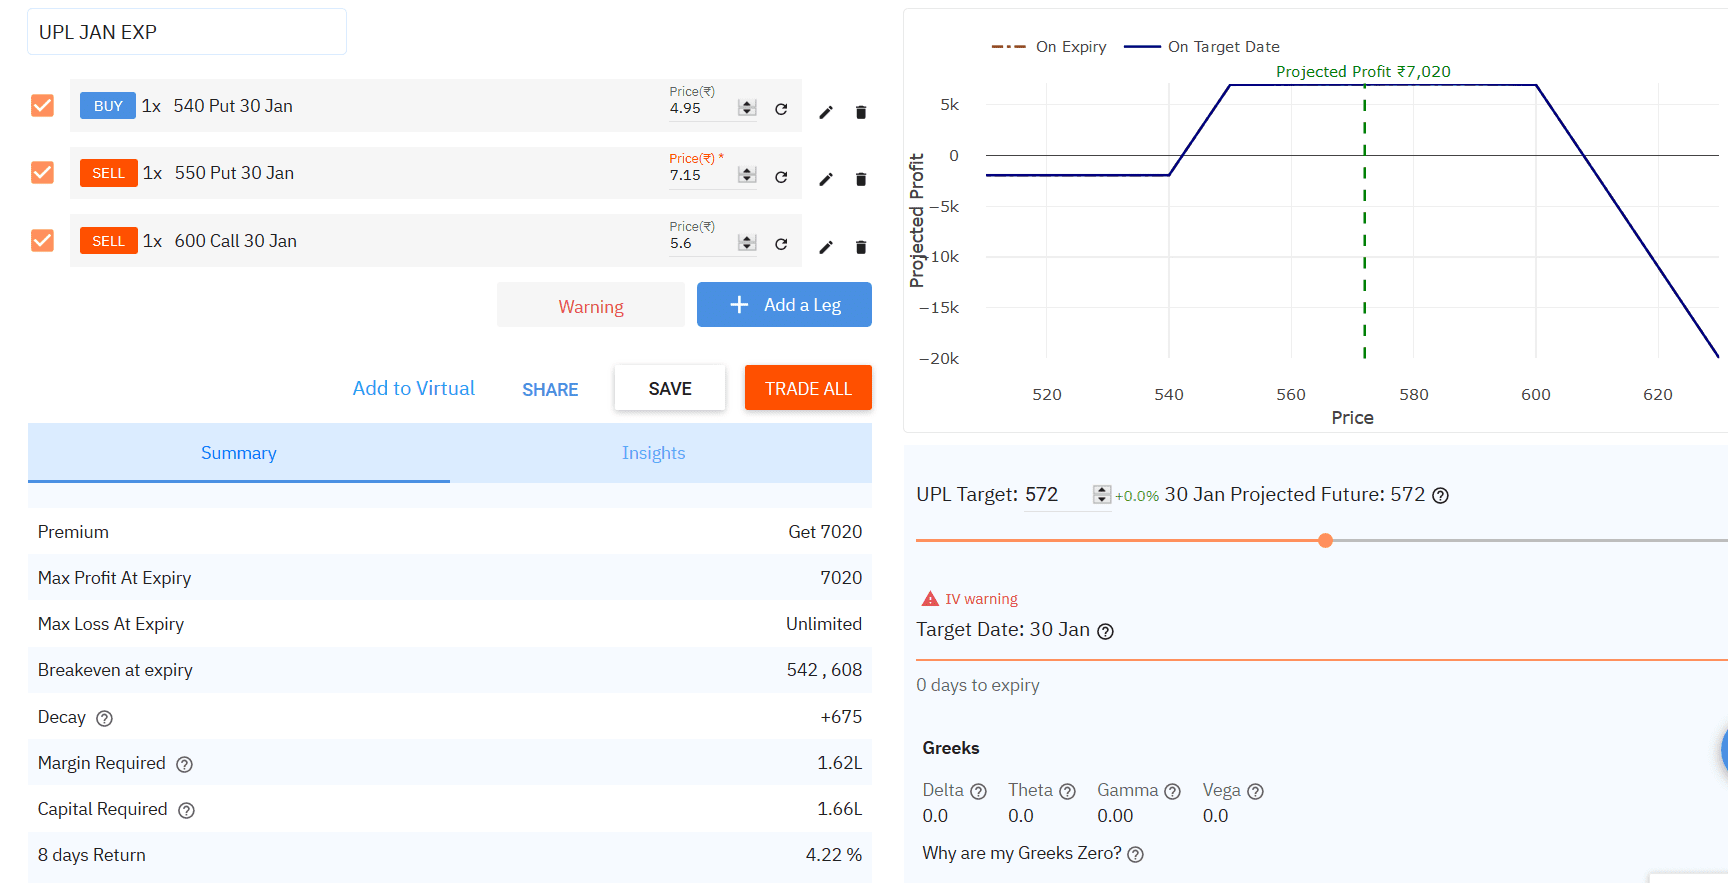Open help icon next to Margin Required
Screen dimensions: 1728x883
coord(184,764)
